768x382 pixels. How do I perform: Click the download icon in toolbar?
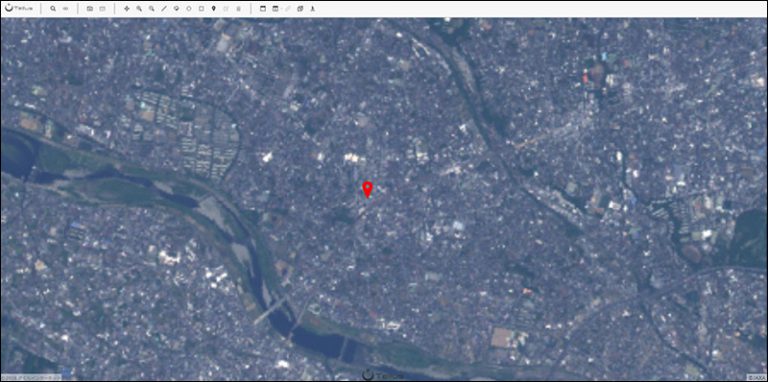coord(312,9)
